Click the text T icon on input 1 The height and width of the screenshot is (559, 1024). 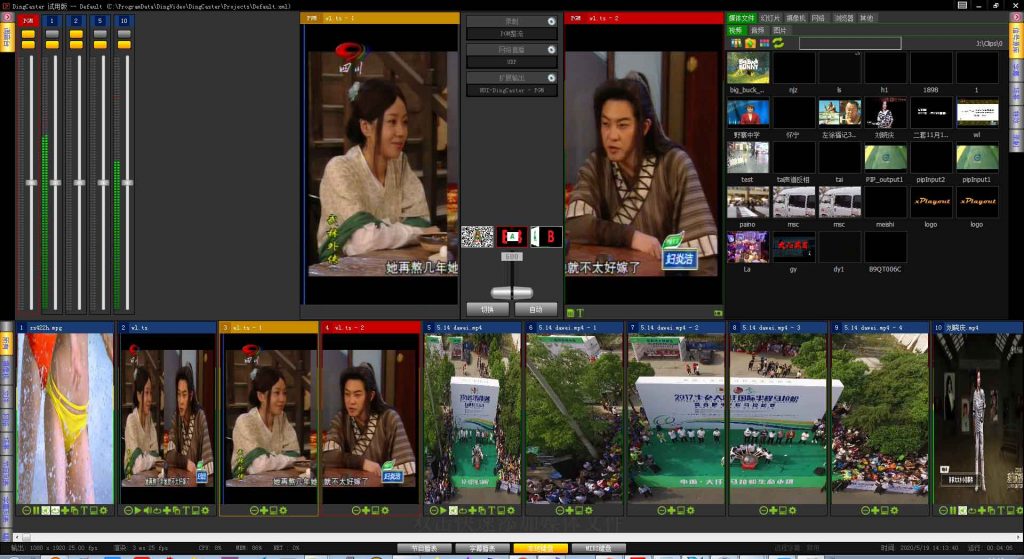coord(84,510)
